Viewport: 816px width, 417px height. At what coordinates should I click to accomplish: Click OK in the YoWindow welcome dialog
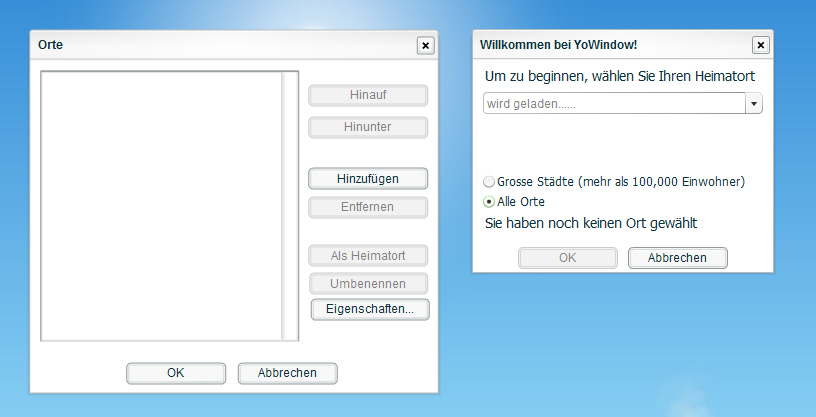[568, 258]
